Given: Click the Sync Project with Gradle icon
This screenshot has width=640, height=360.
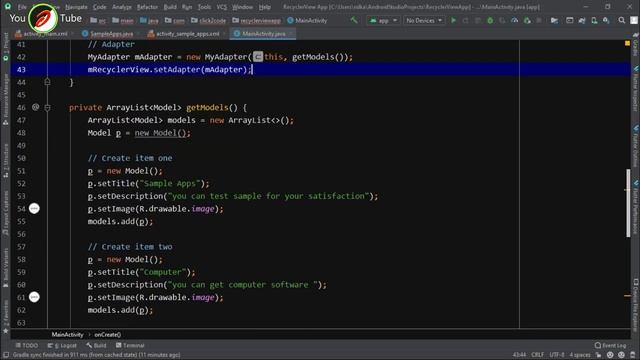Looking at the screenshot, I should tap(582, 20).
